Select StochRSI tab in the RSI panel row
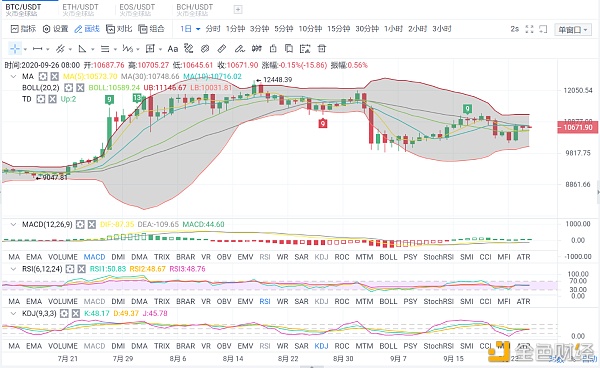This screenshot has width=600, height=368. pyautogui.click(x=438, y=301)
